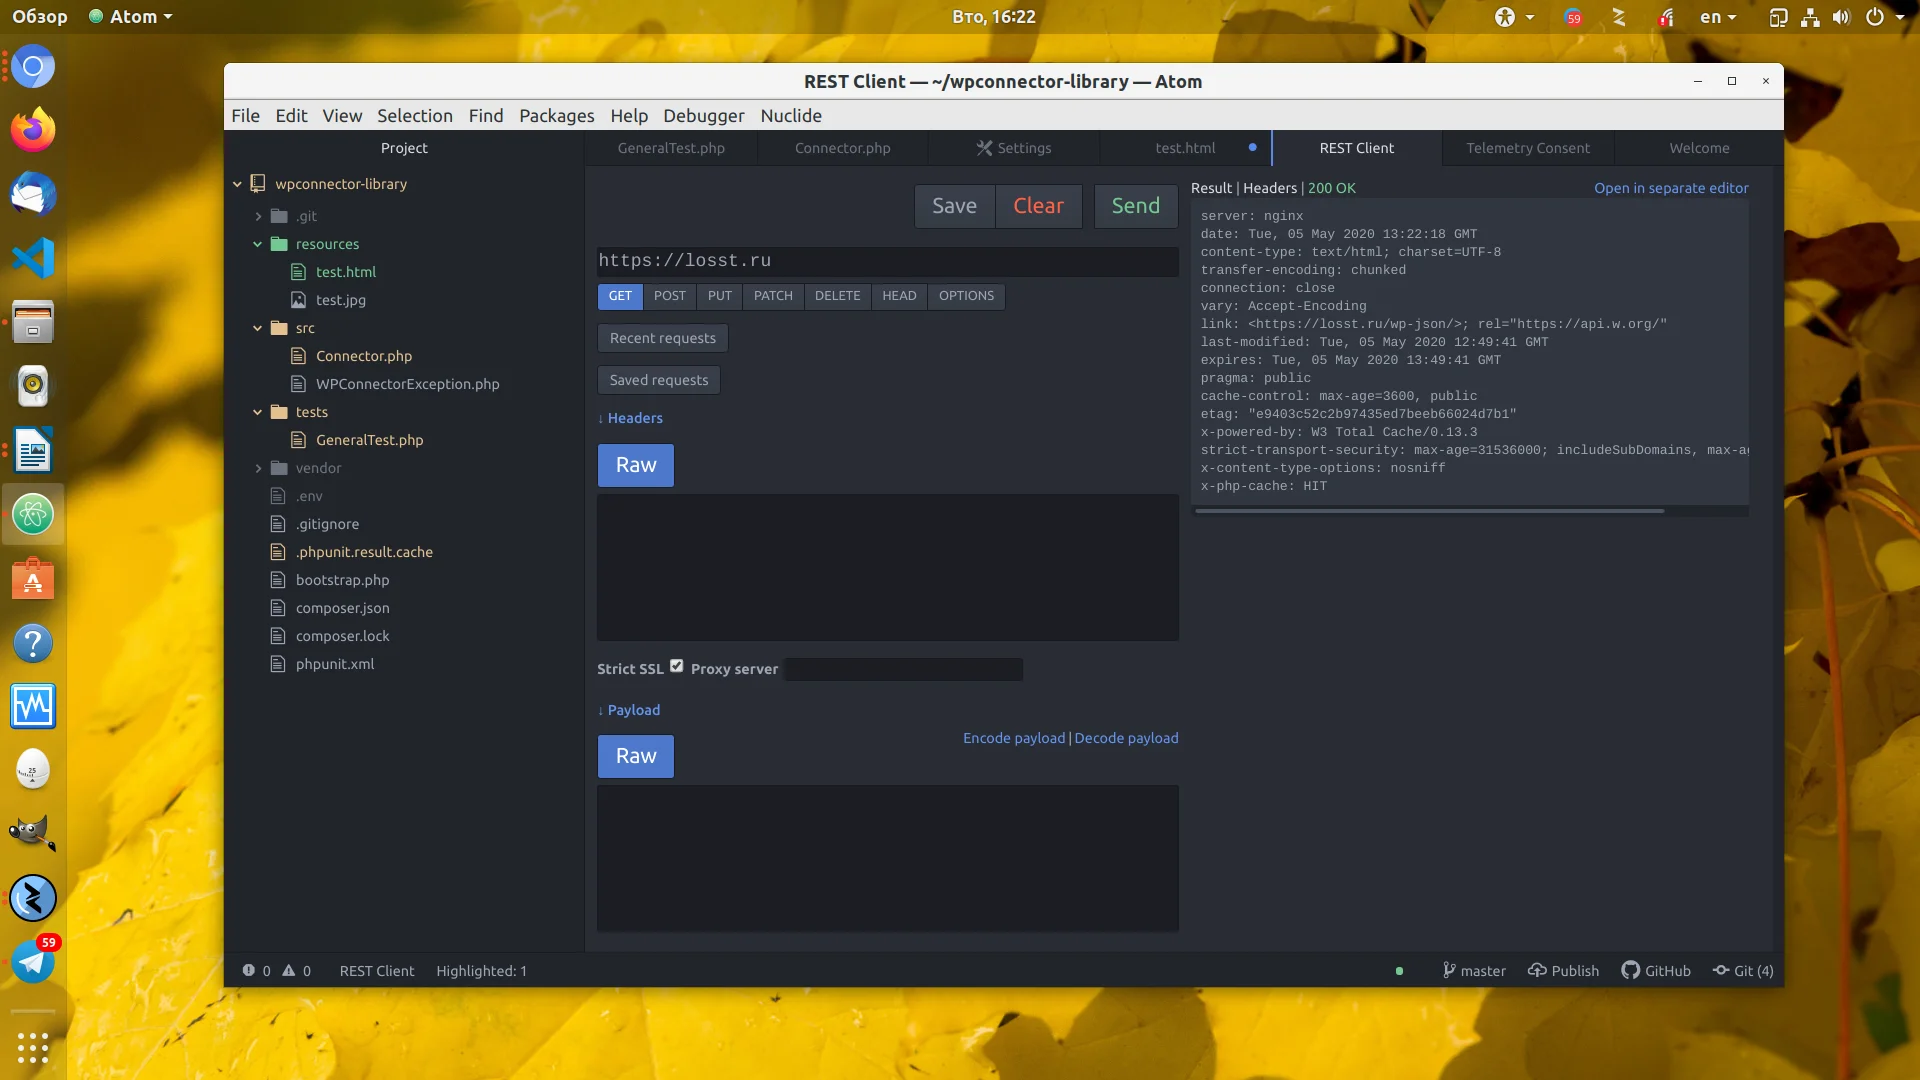Click the Git (4) changes icon

pyautogui.click(x=1721, y=970)
